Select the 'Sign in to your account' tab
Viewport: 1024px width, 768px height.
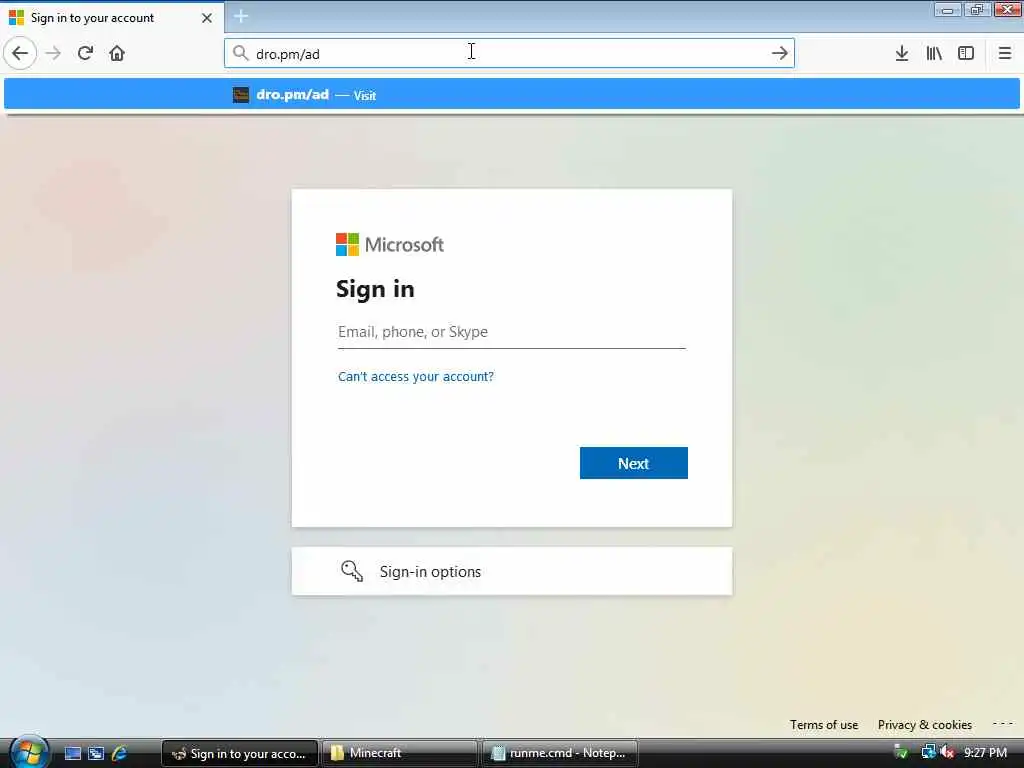[112, 17]
